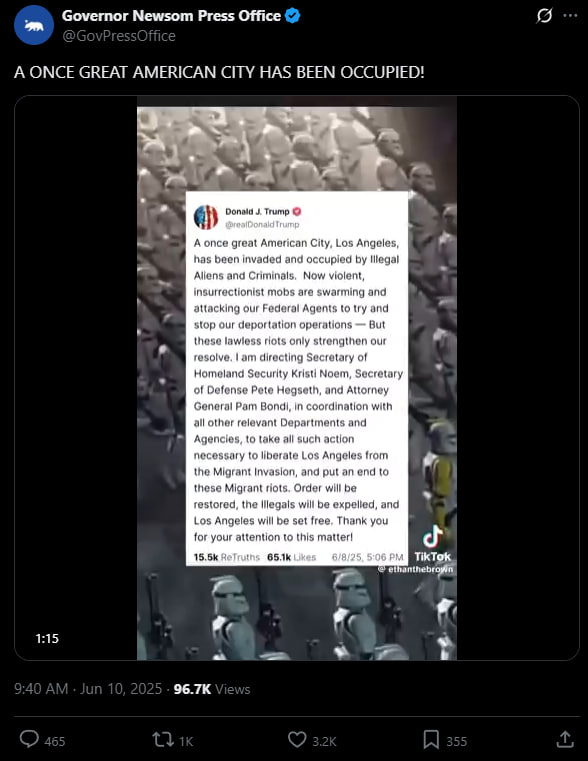Viewport: 588px width, 761px height.
Task: Click the reply speech bubble icon
Action: (29, 740)
